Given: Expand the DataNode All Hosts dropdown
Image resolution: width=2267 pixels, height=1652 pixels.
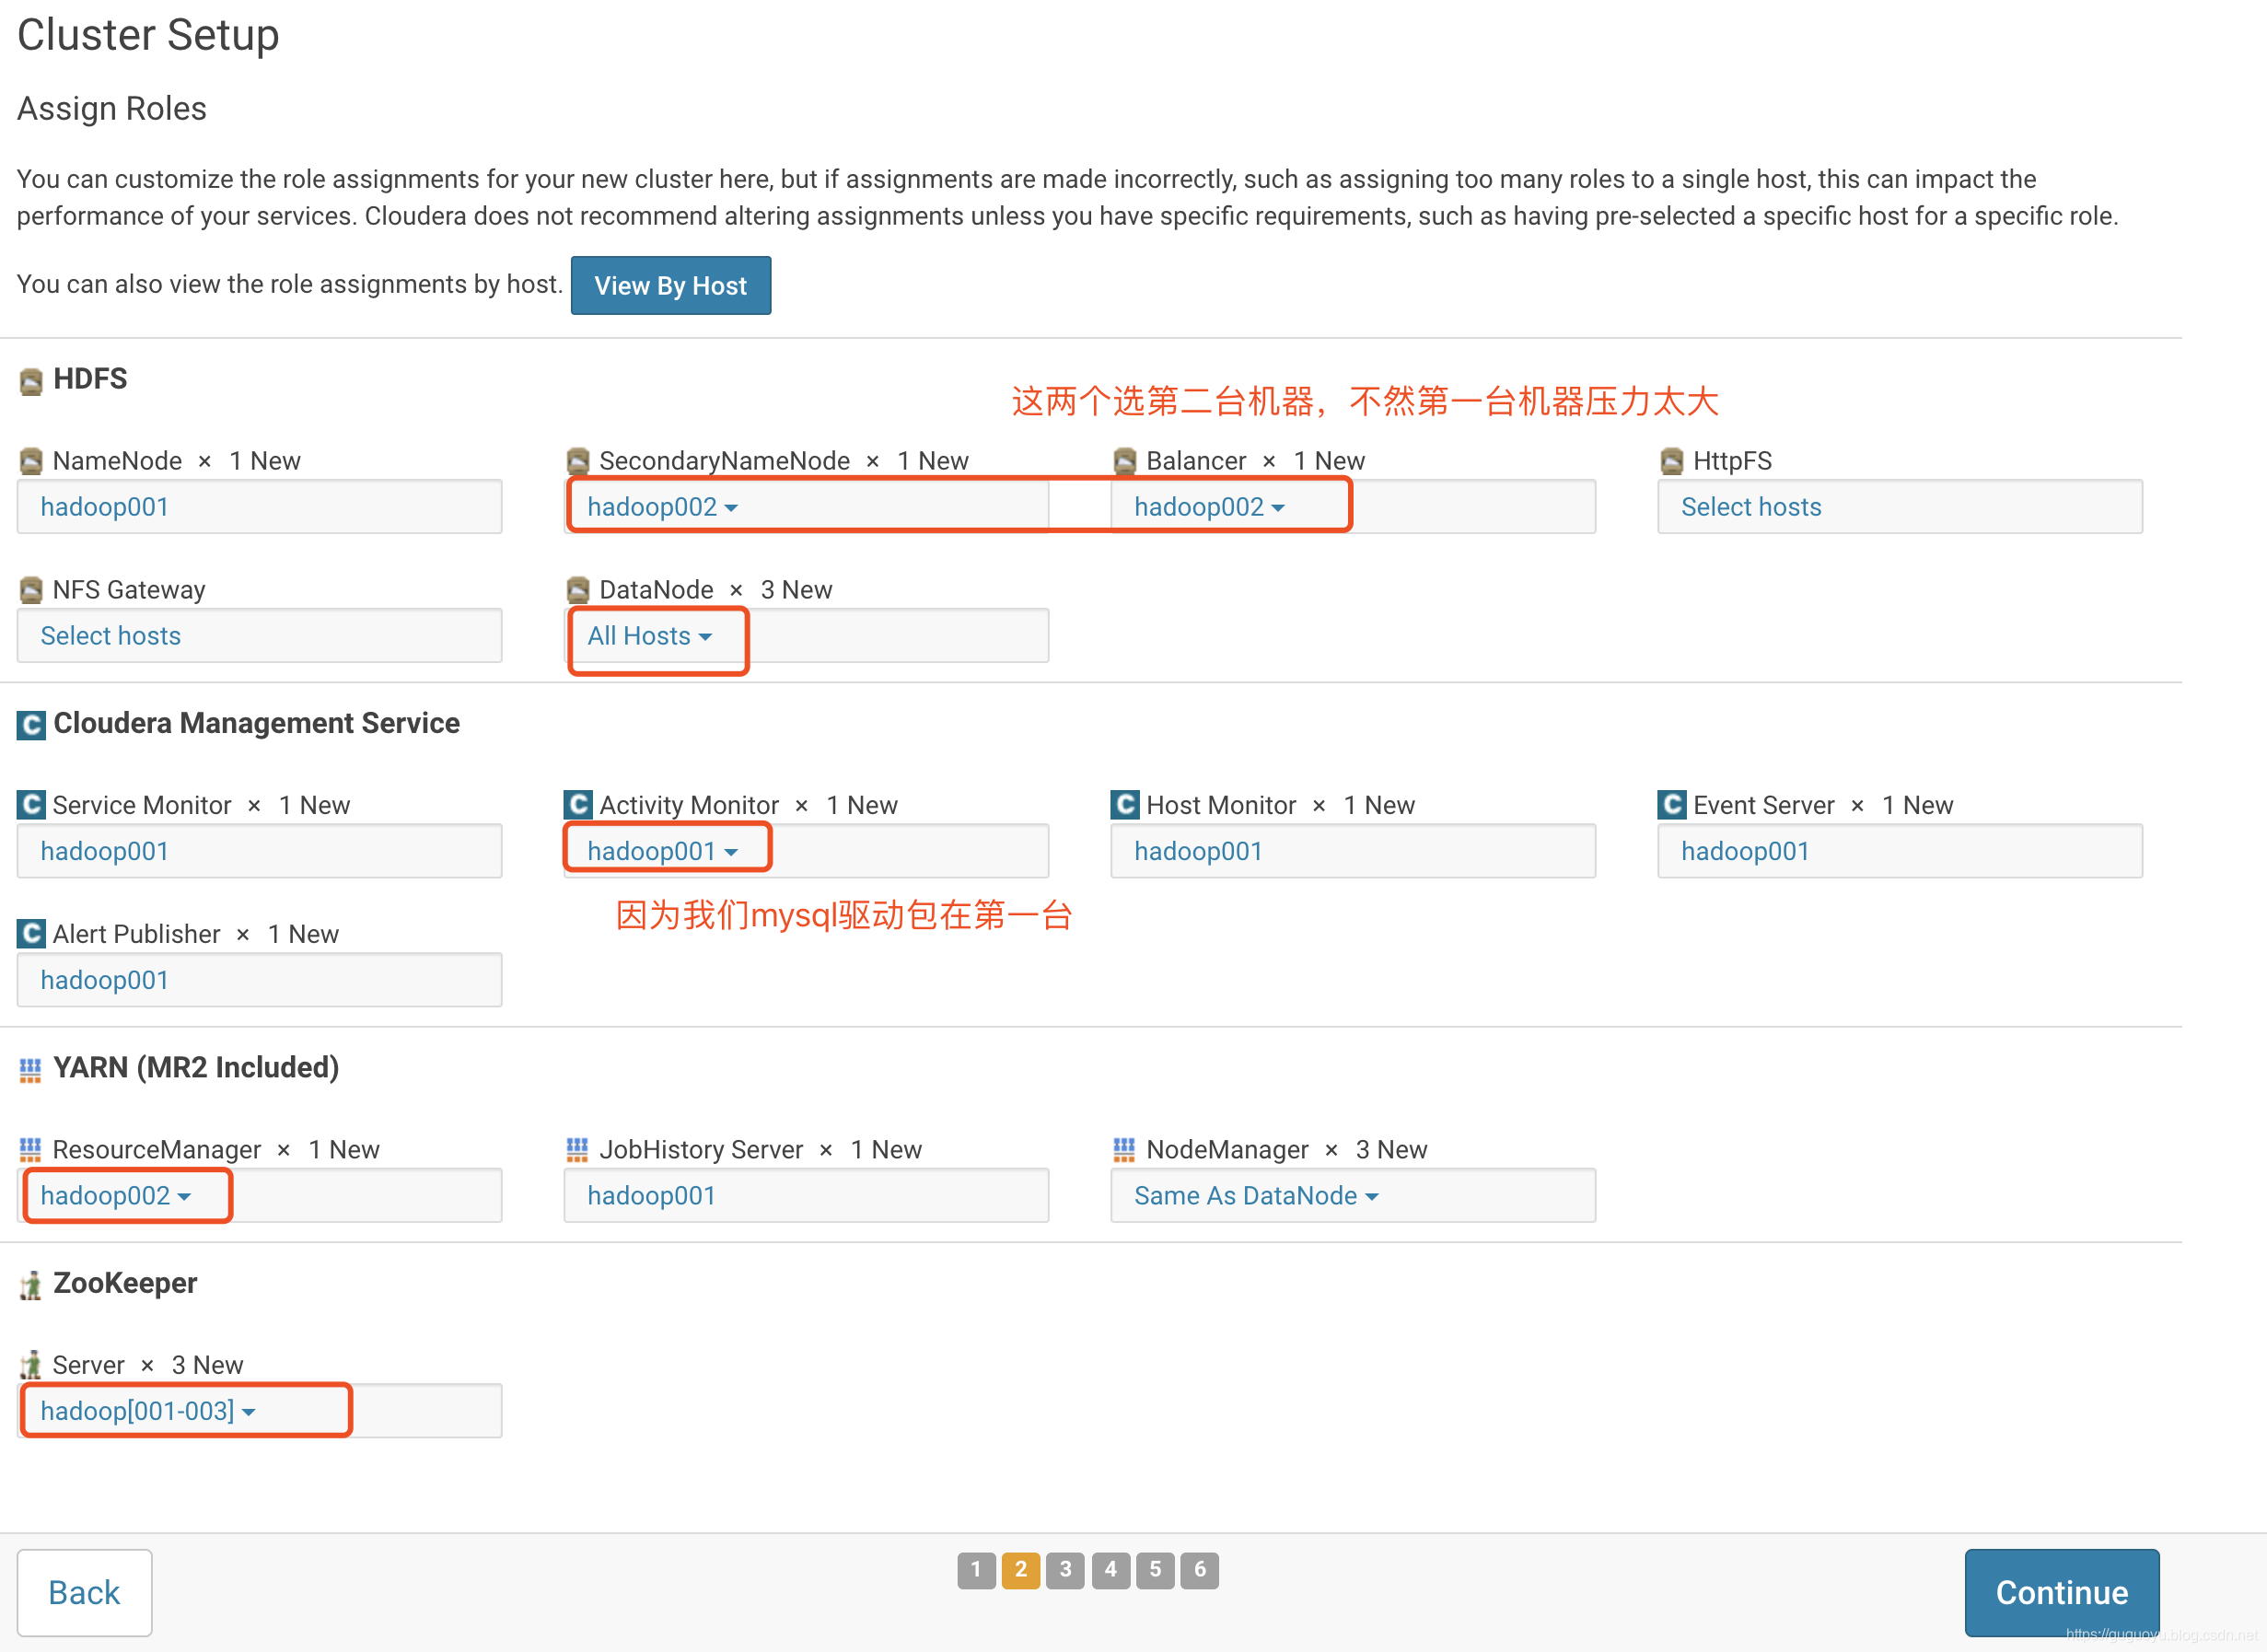Looking at the screenshot, I should pyautogui.click(x=649, y=636).
